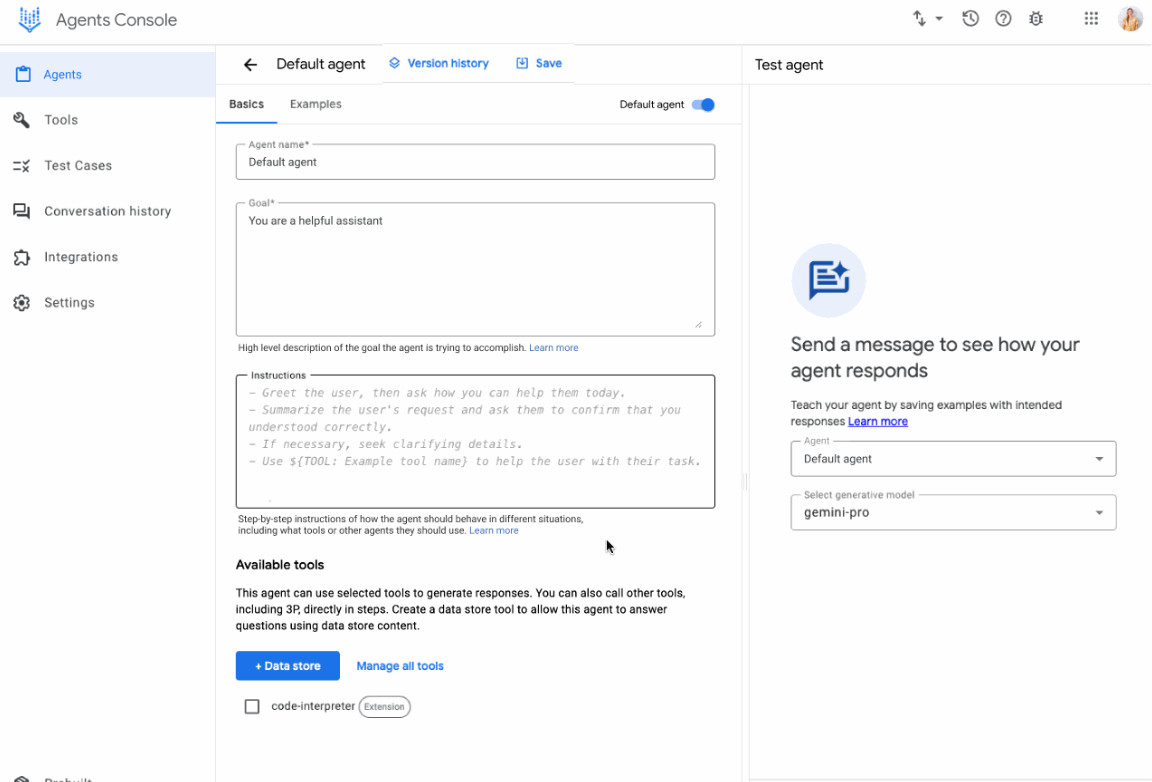
Task: Open Manage all tools
Action: (x=400, y=665)
